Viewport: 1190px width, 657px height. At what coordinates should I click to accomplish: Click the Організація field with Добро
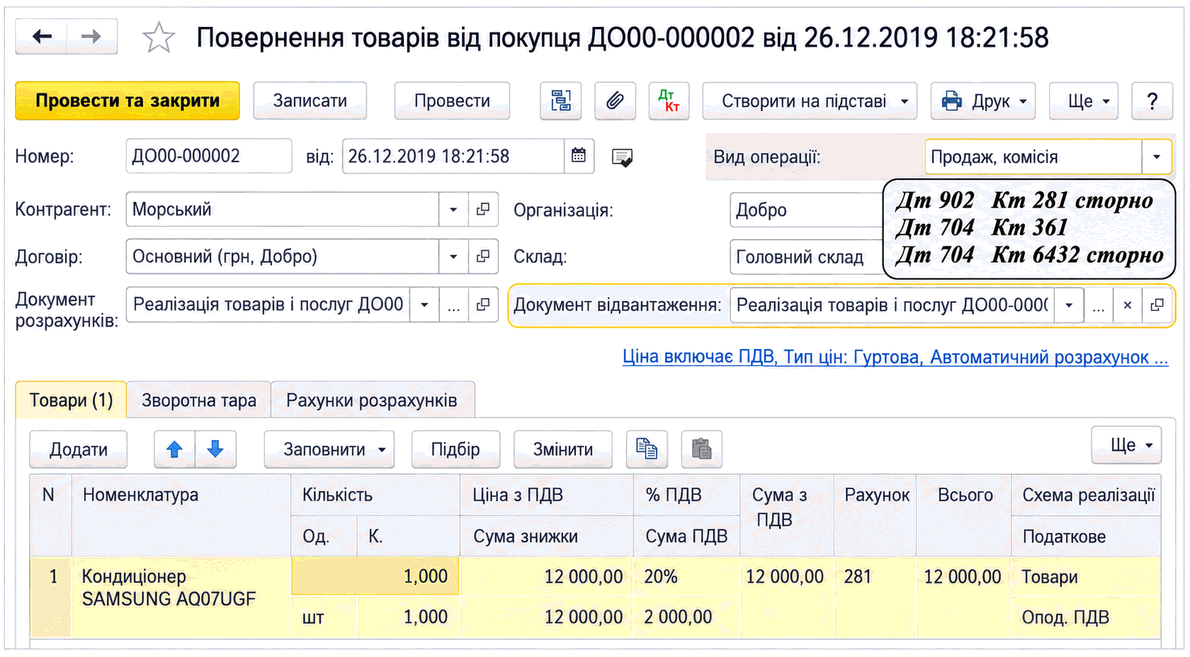pos(806,210)
